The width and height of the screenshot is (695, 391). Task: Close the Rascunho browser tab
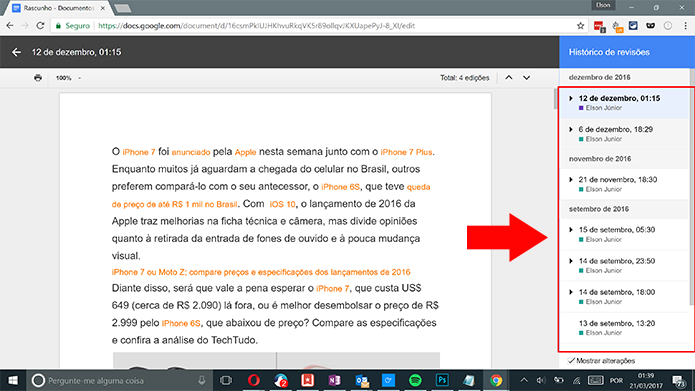click(103, 8)
